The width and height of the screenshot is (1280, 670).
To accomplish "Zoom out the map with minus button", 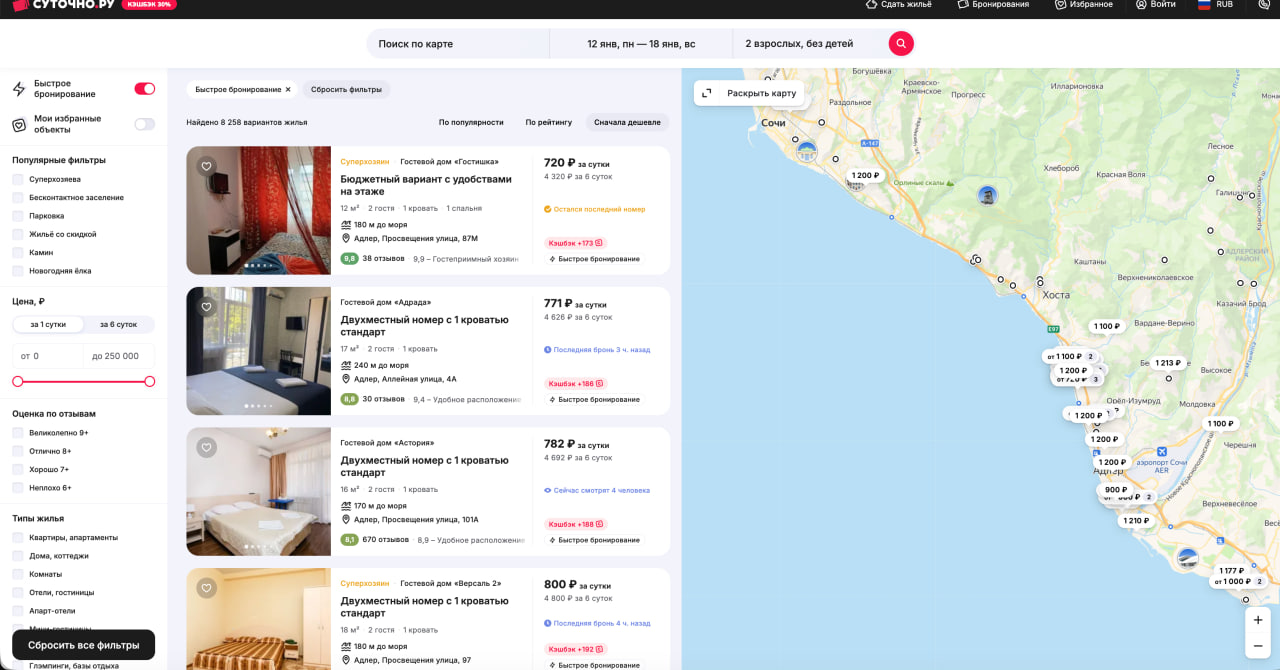I will coord(1258,646).
